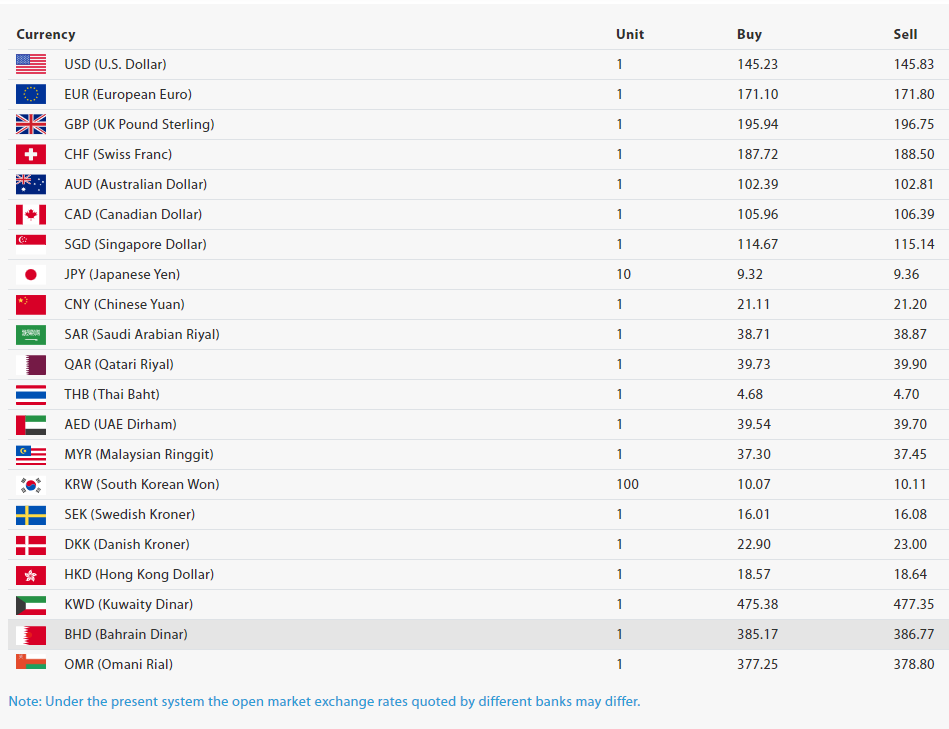Click the AUD (Australian Dollar) label
The width and height of the screenshot is (949, 729).
[136, 184]
